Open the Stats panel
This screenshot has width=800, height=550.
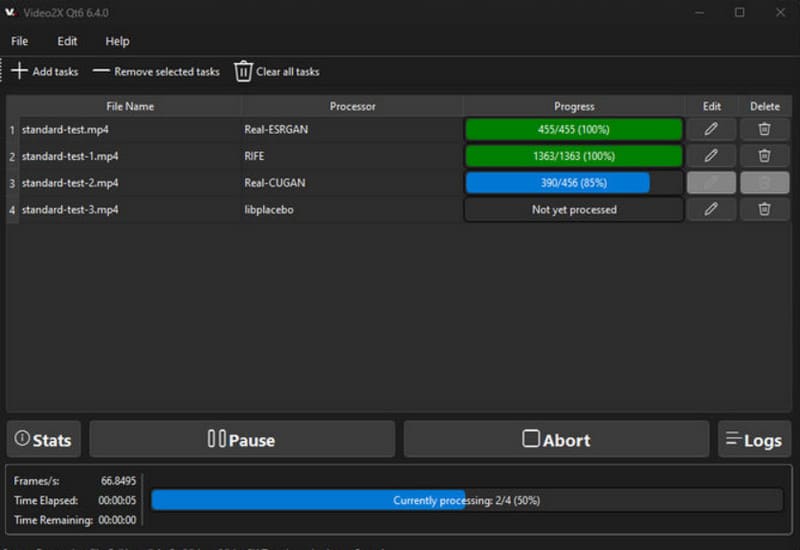point(43,440)
